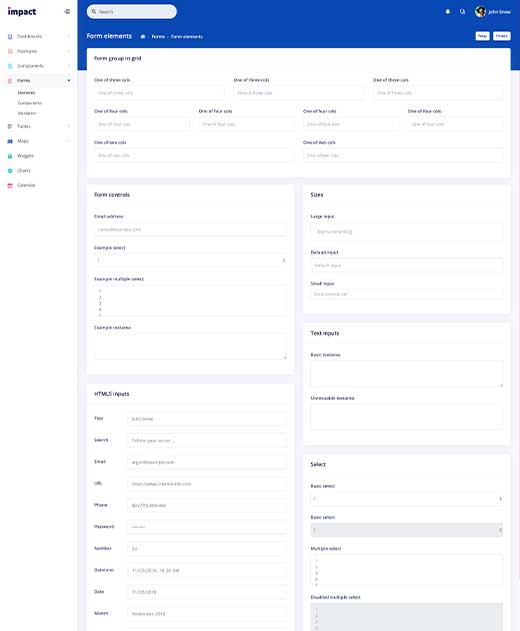Click the Form elements breadcrumb link
520x631 pixels.
click(x=187, y=37)
